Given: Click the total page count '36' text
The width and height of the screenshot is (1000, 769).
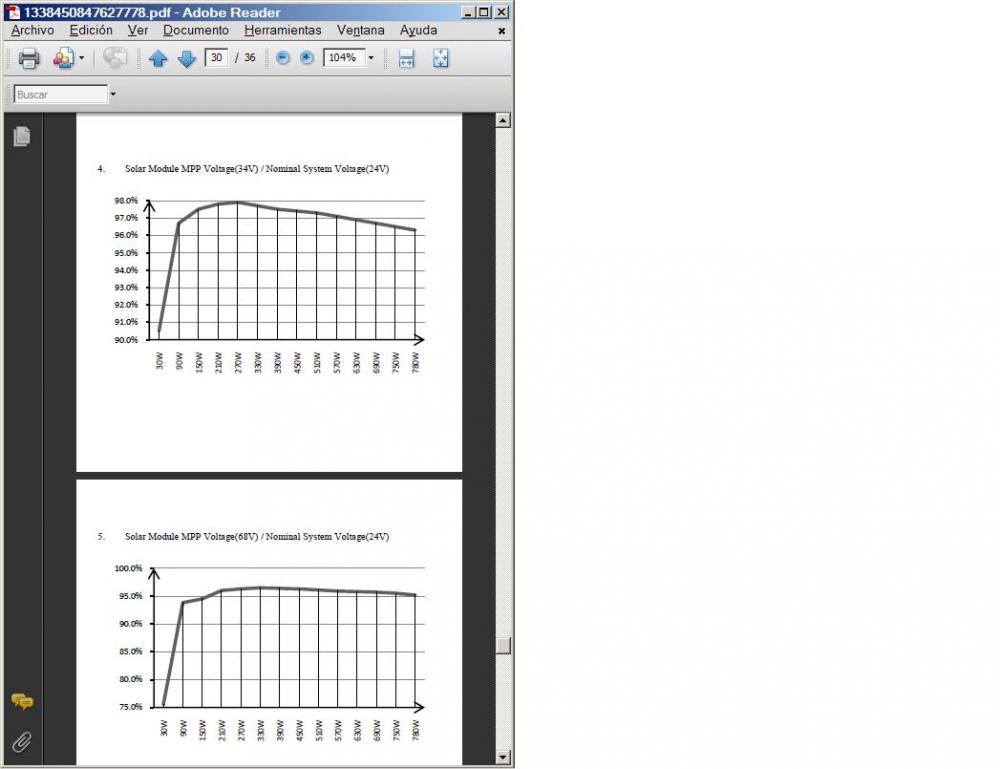Looking at the screenshot, I should tap(249, 58).
